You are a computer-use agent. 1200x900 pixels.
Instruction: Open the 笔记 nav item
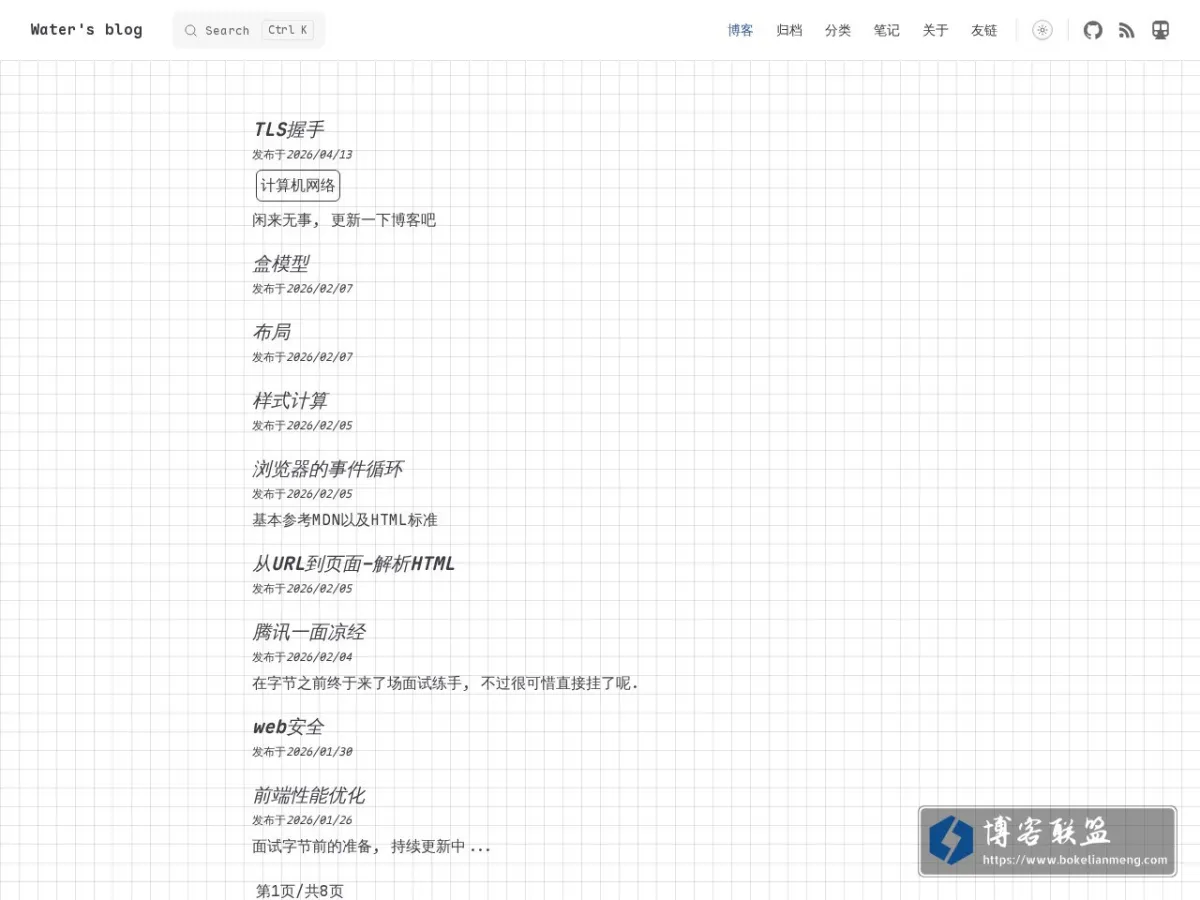(886, 30)
